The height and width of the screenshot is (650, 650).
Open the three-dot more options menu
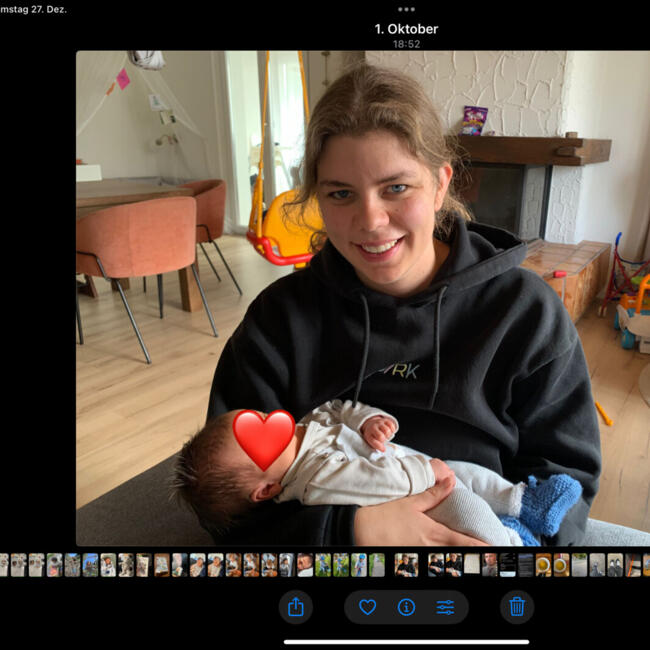tap(406, 9)
